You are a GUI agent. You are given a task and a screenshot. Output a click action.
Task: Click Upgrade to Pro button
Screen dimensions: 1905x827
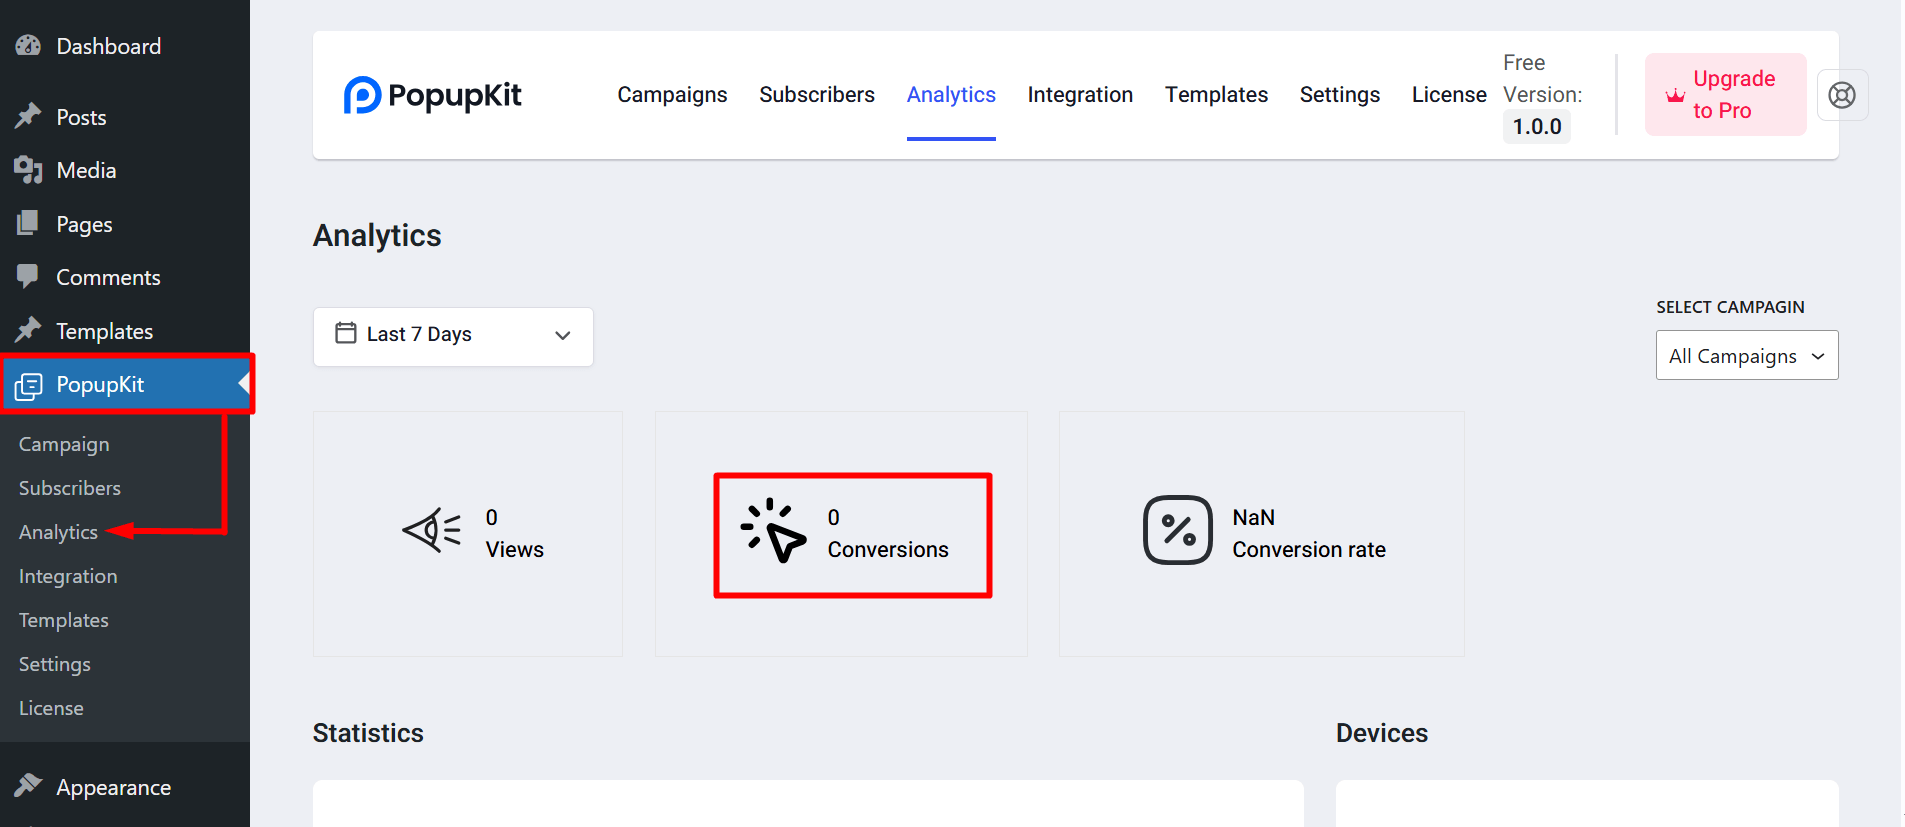point(1725,95)
